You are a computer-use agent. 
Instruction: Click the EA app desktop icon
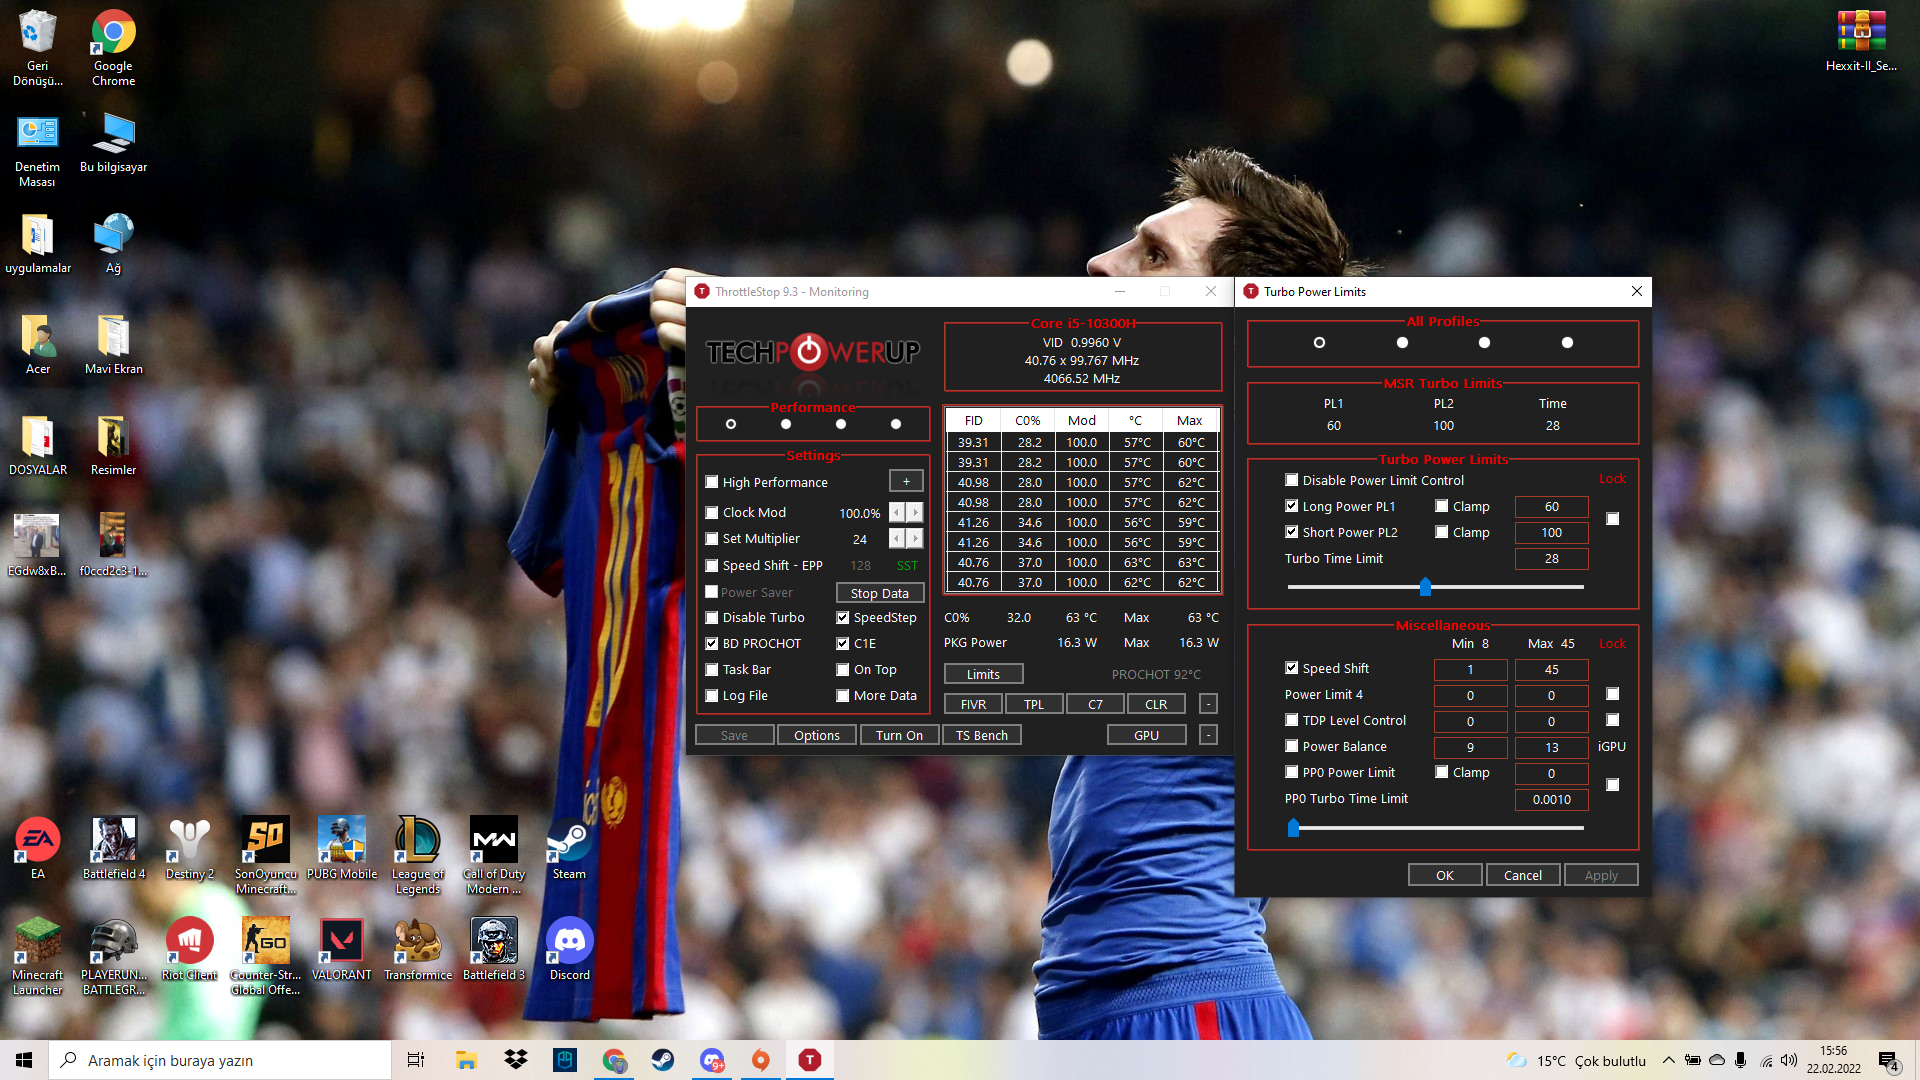click(x=37, y=842)
